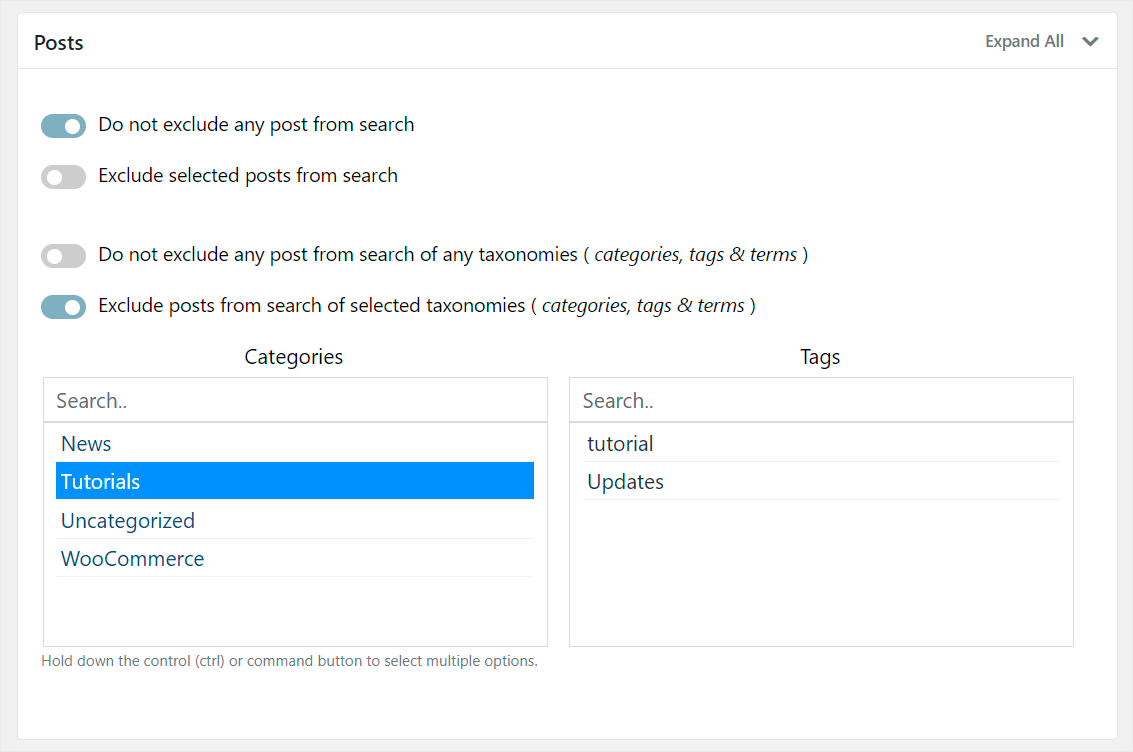Click the Categories search field
The height and width of the screenshot is (752, 1133).
pos(295,399)
